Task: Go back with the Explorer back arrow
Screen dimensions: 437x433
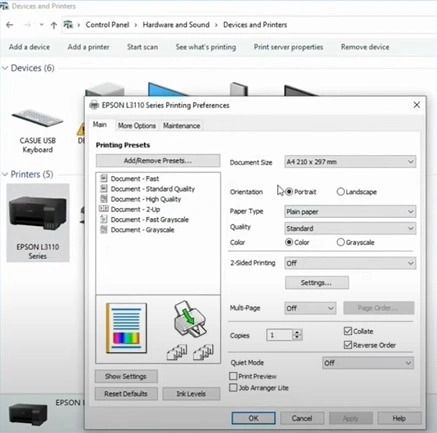Action: click(10, 25)
